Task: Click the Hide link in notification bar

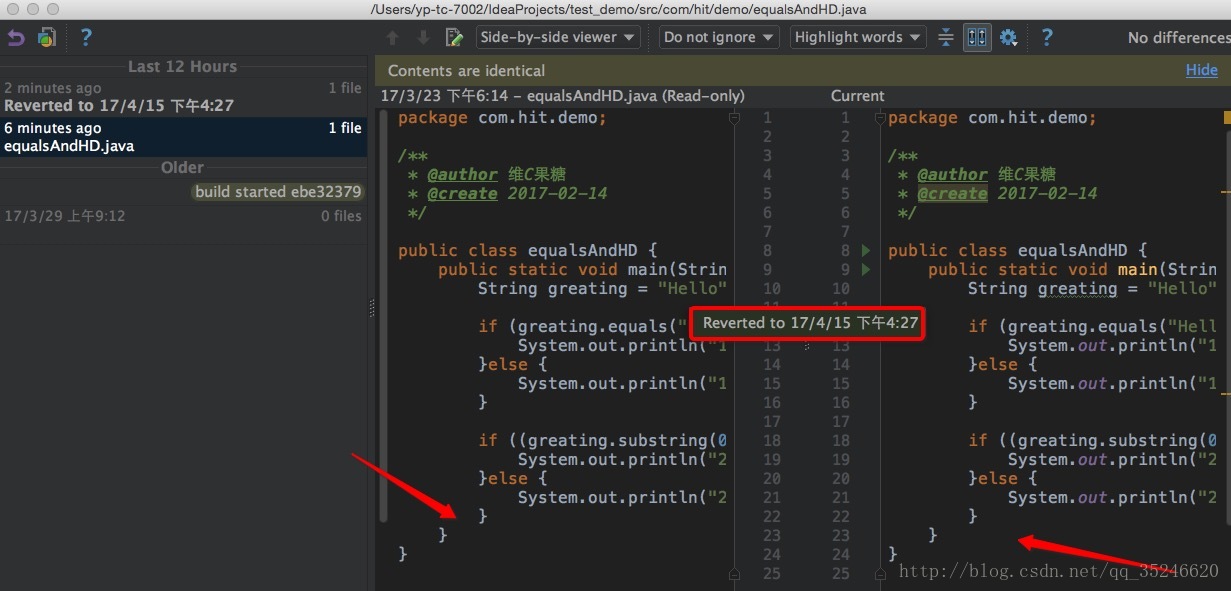Action: pos(1201,71)
